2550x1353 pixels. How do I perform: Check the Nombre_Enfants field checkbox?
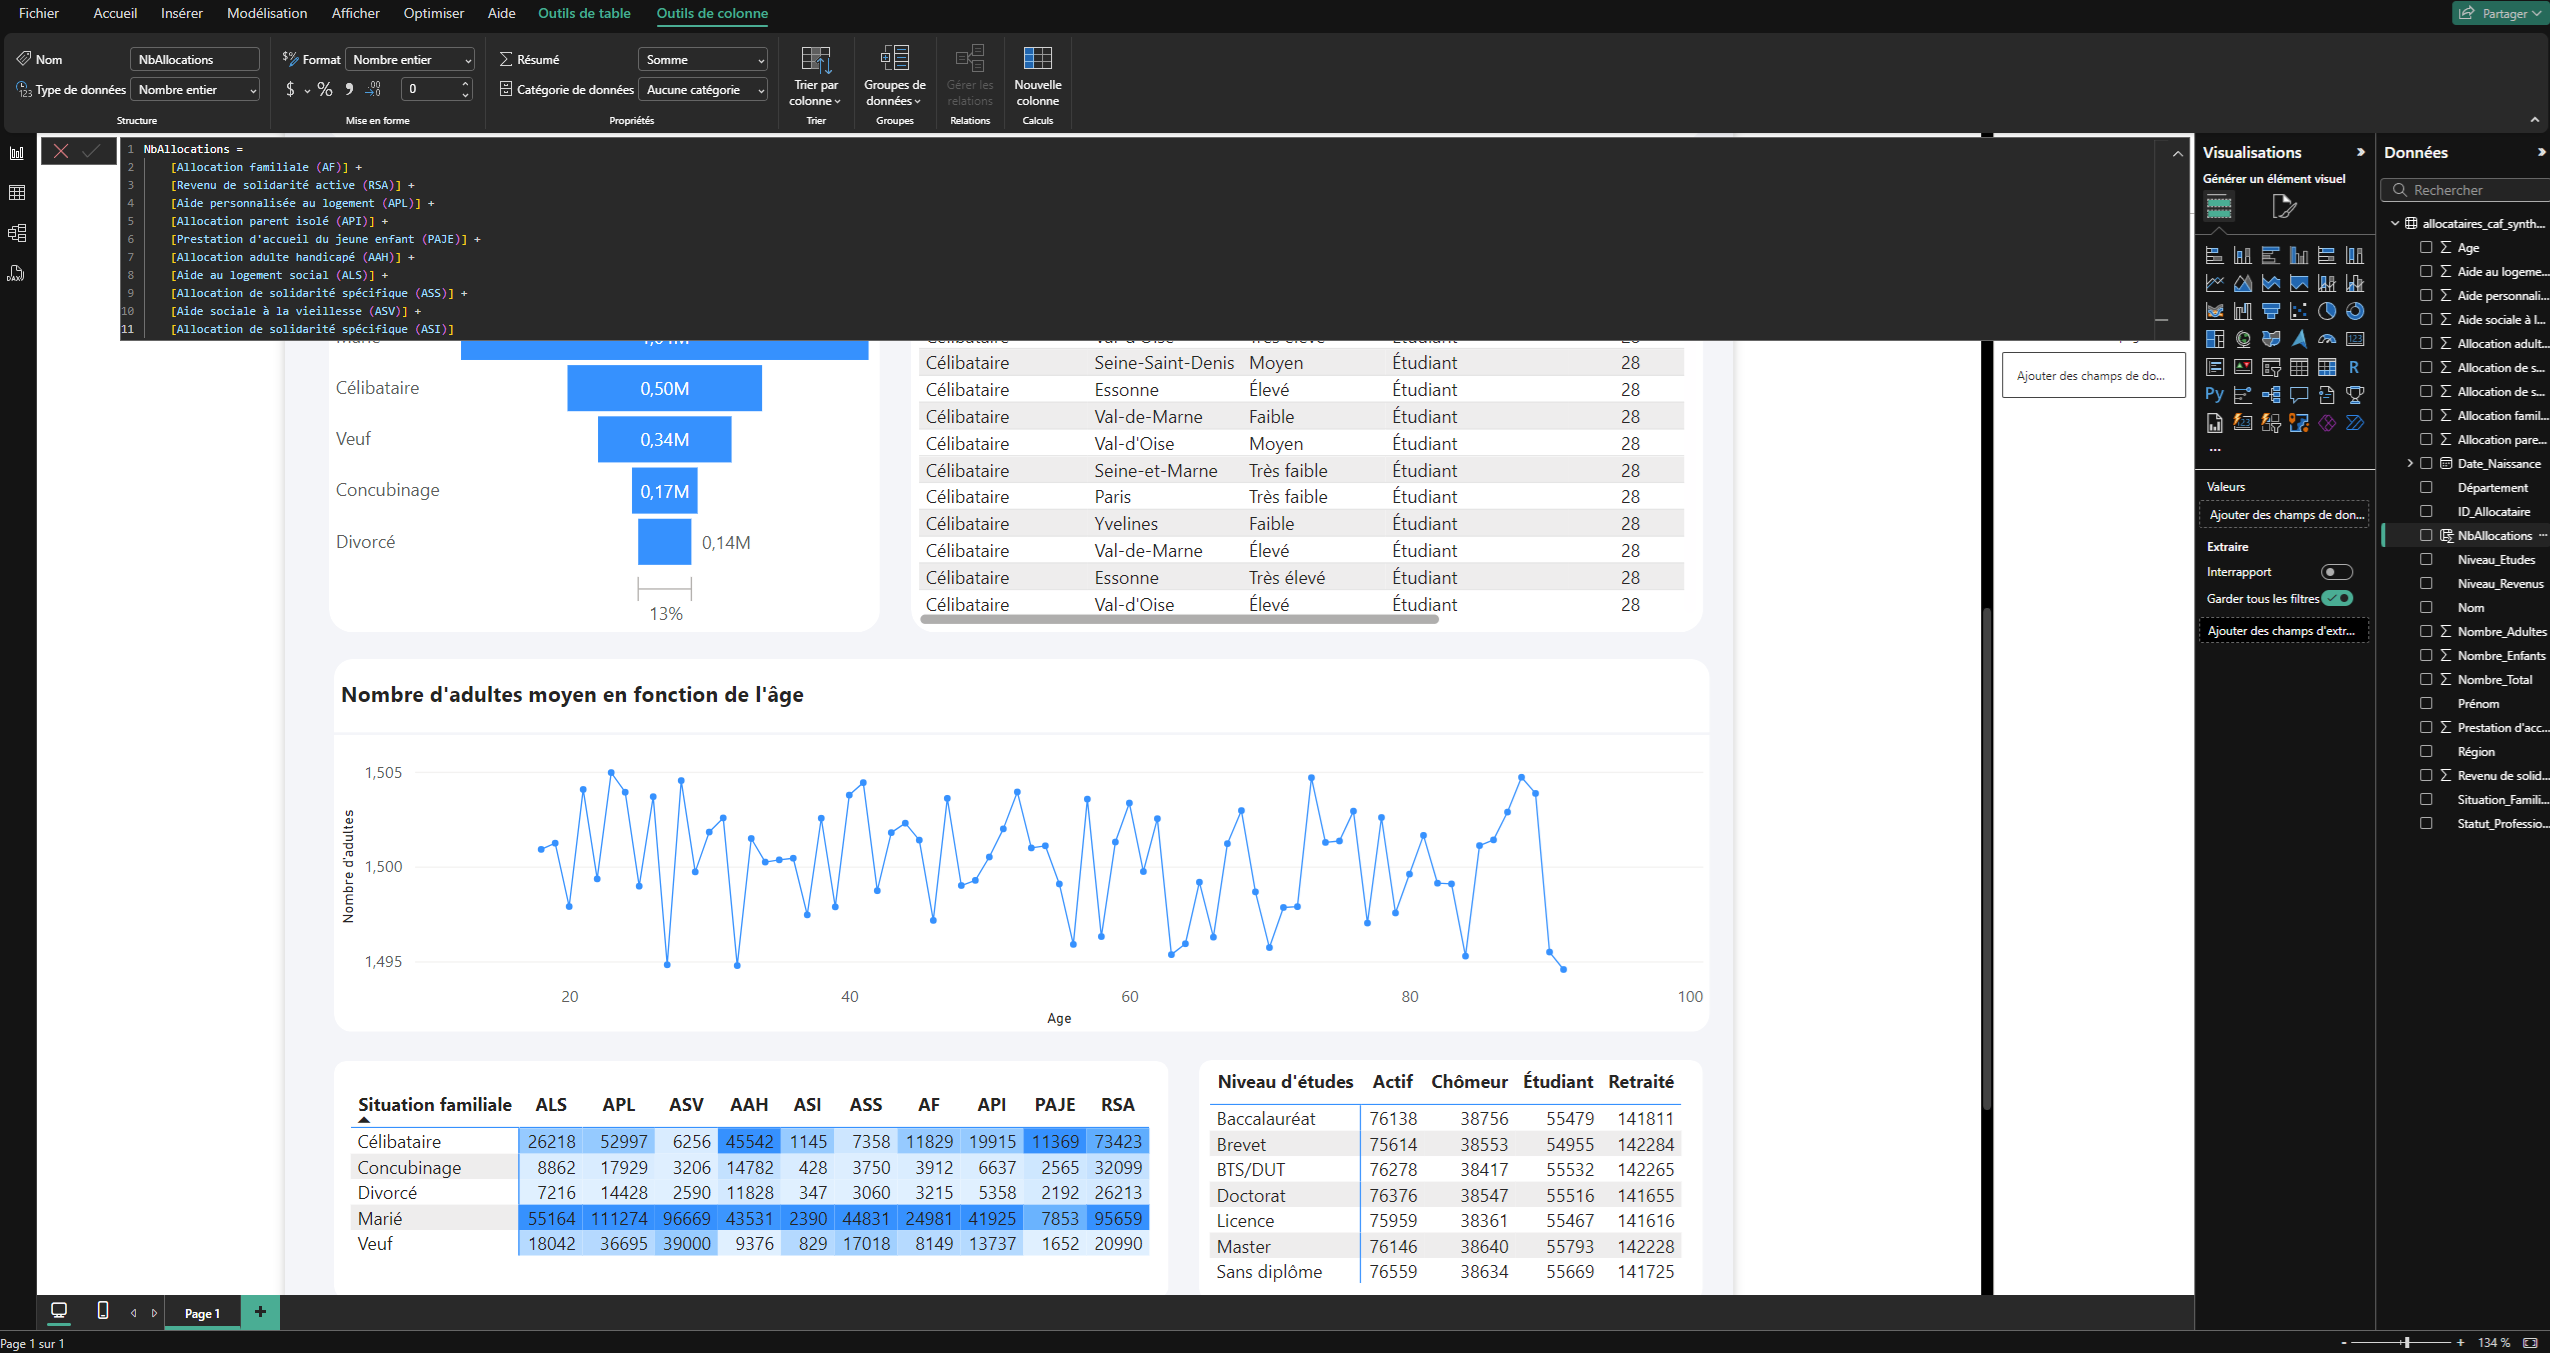(x=2426, y=655)
